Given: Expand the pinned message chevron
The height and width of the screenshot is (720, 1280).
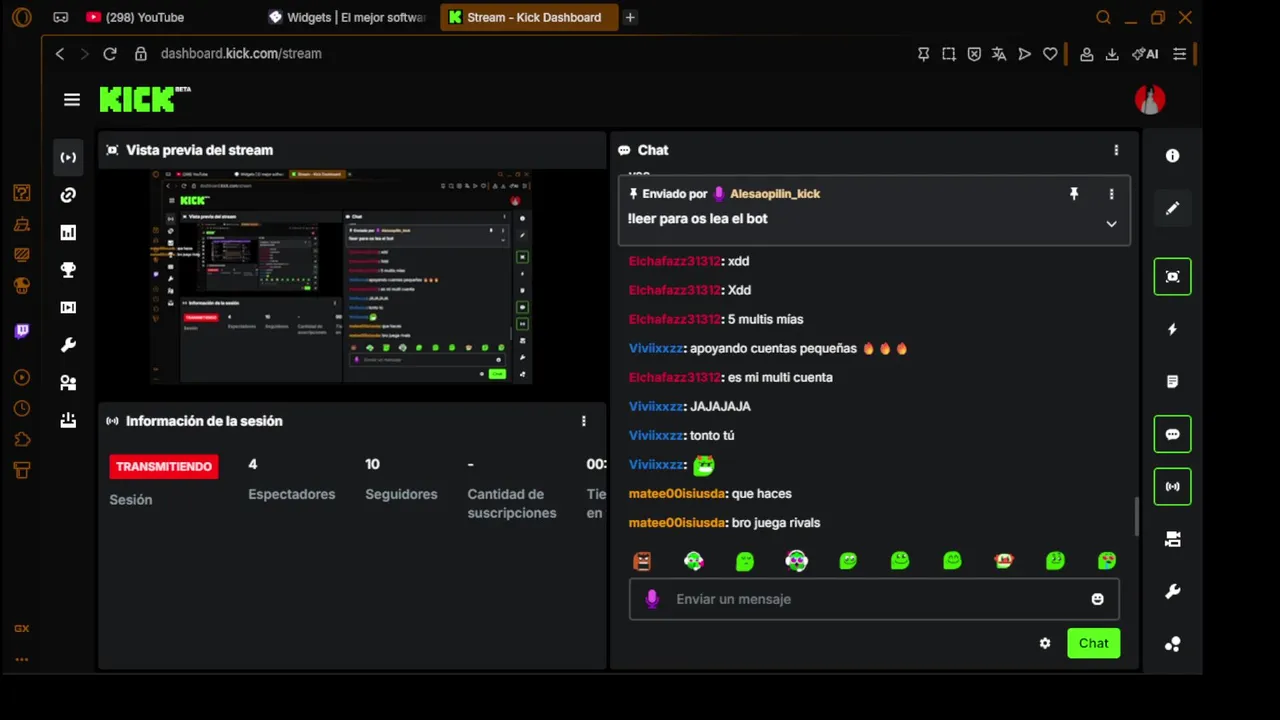Looking at the screenshot, I should pos(1111,224).
